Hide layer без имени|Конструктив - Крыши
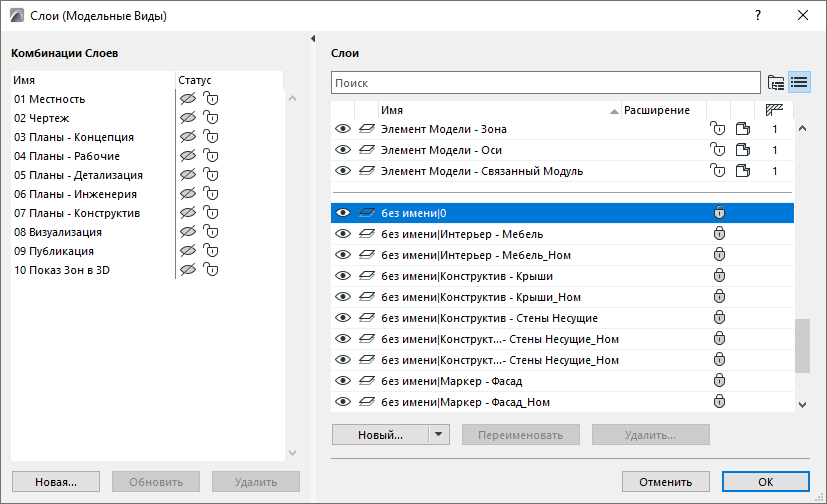Image resolution: width=827 pixels, height=504 pixels. point(343,276)
